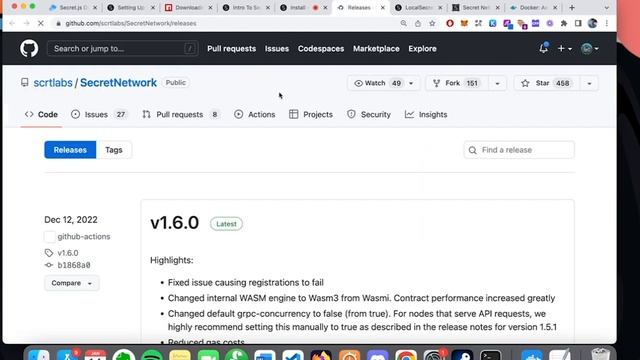The image size is (640, 360).
Task: Open commit b1868a0 link
Action: 74,265
